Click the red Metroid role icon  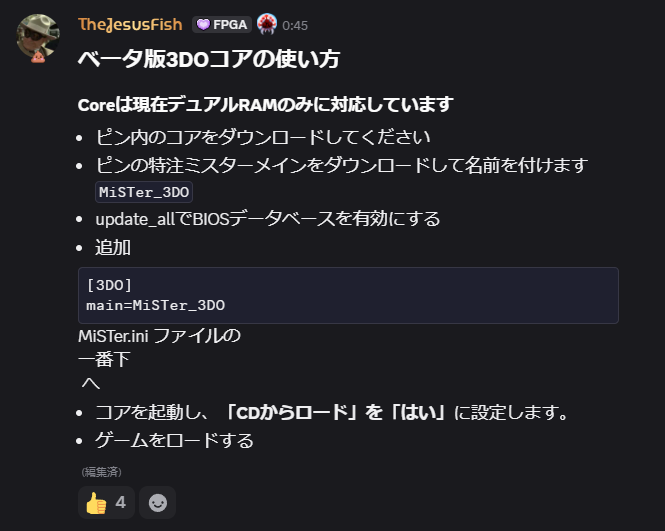[267, 24]
